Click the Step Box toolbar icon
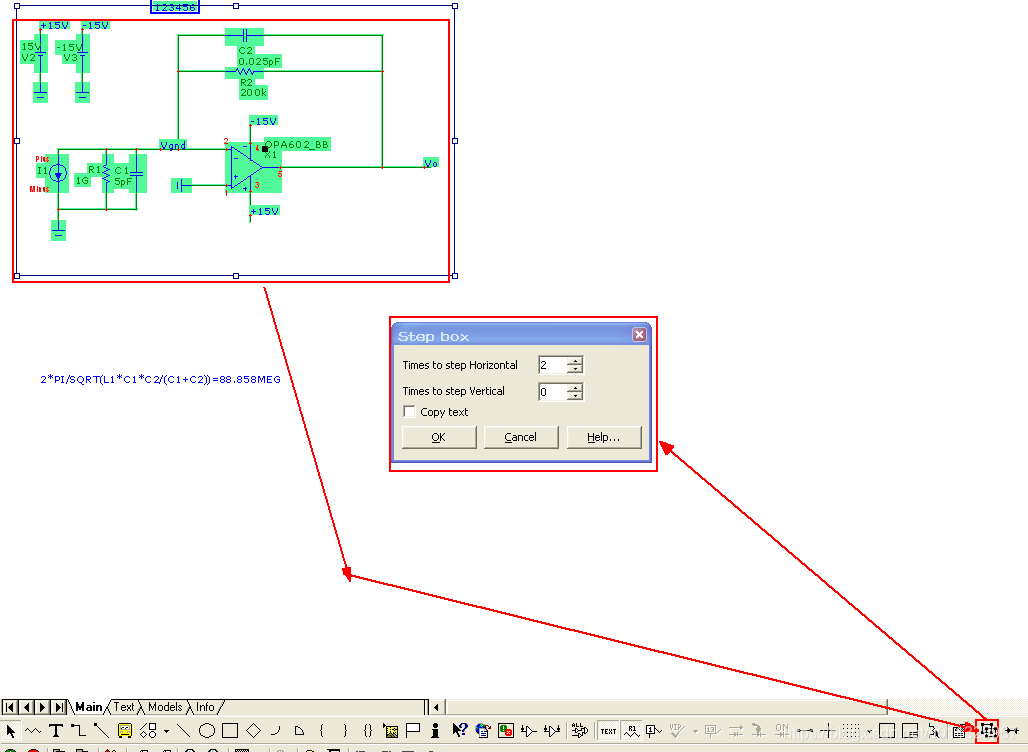 [987, 730]
